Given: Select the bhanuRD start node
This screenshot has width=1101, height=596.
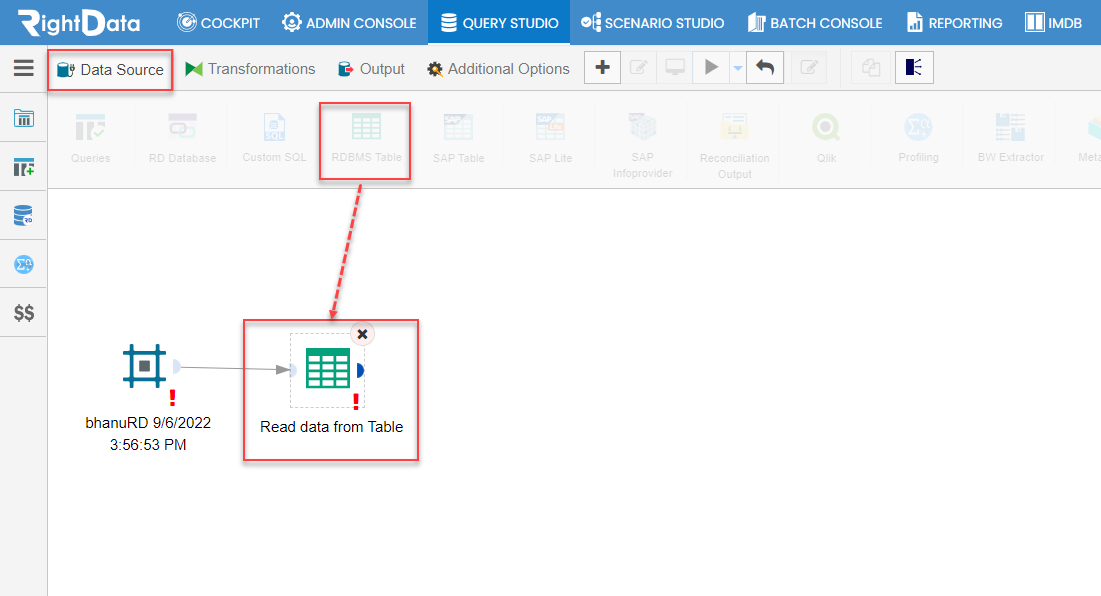Looking at the screenshot, I should coord(145,366).
